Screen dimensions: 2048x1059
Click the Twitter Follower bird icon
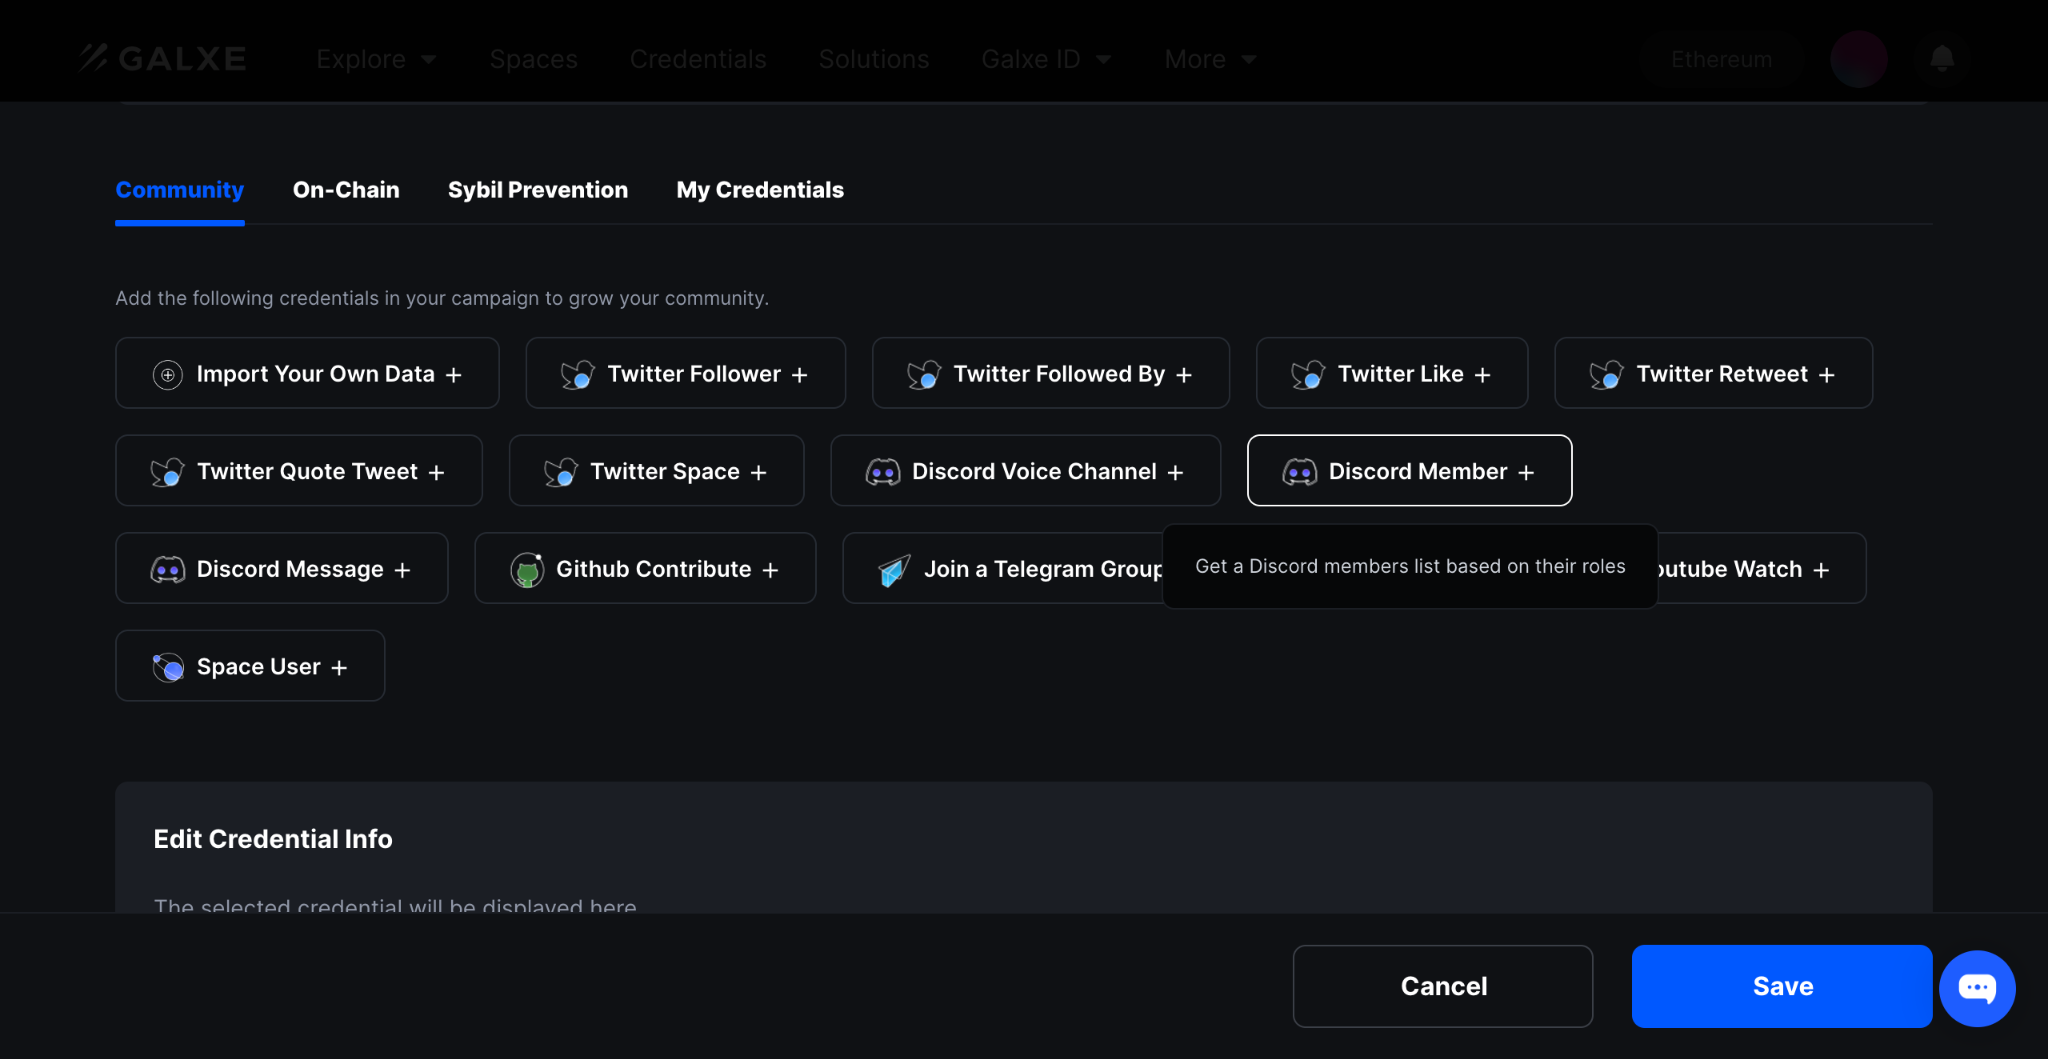pyautogui.click(x=578, y=374)
